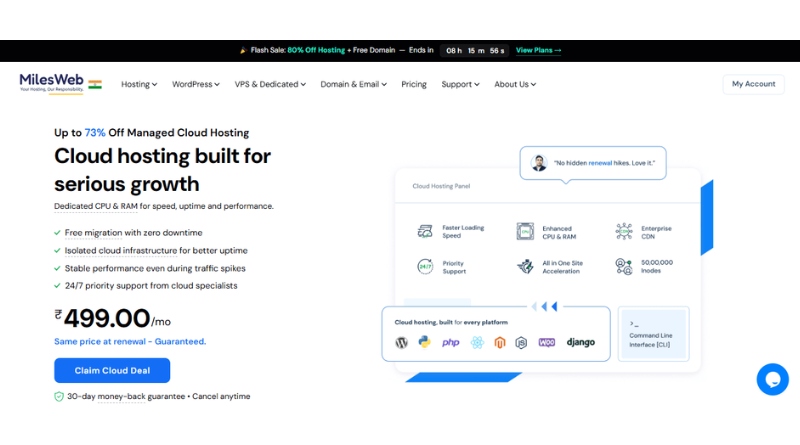Image resolution: width=800 pixels, height=445 pixels.
Task: Click the 'Free migration with zero downtime' text
Action: click(x=134, y=233)
